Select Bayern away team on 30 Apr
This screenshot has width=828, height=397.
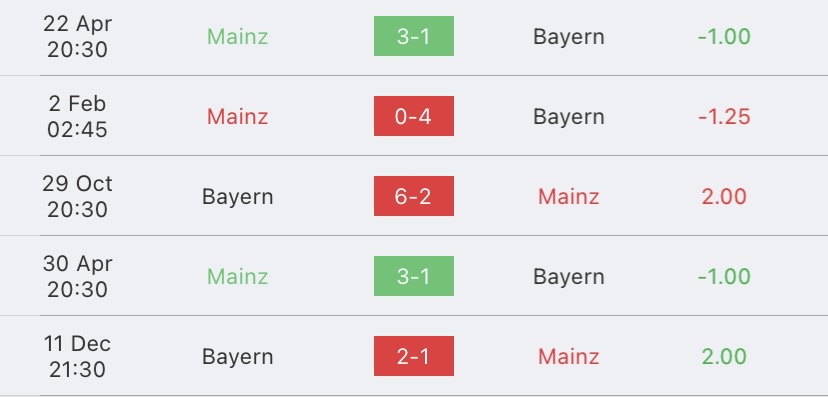569,277
